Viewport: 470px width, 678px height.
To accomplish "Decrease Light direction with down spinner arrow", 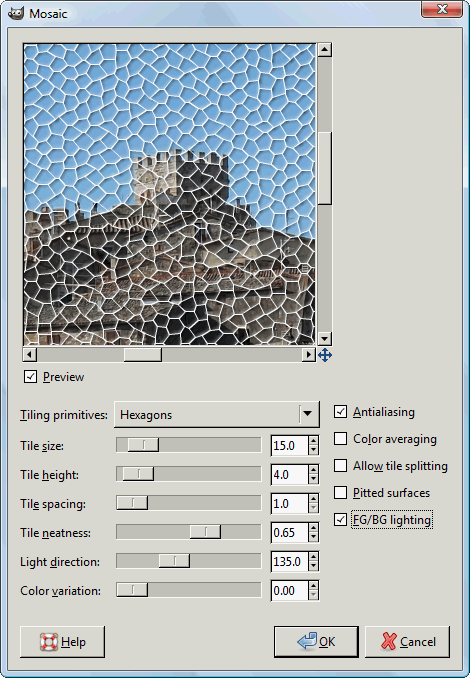I will [313, 566].
